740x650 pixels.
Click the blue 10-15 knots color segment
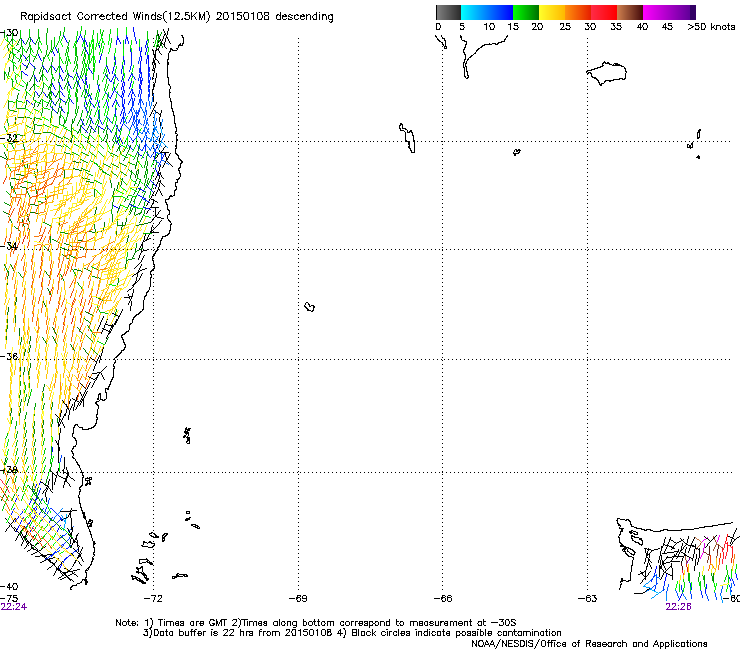500,12
